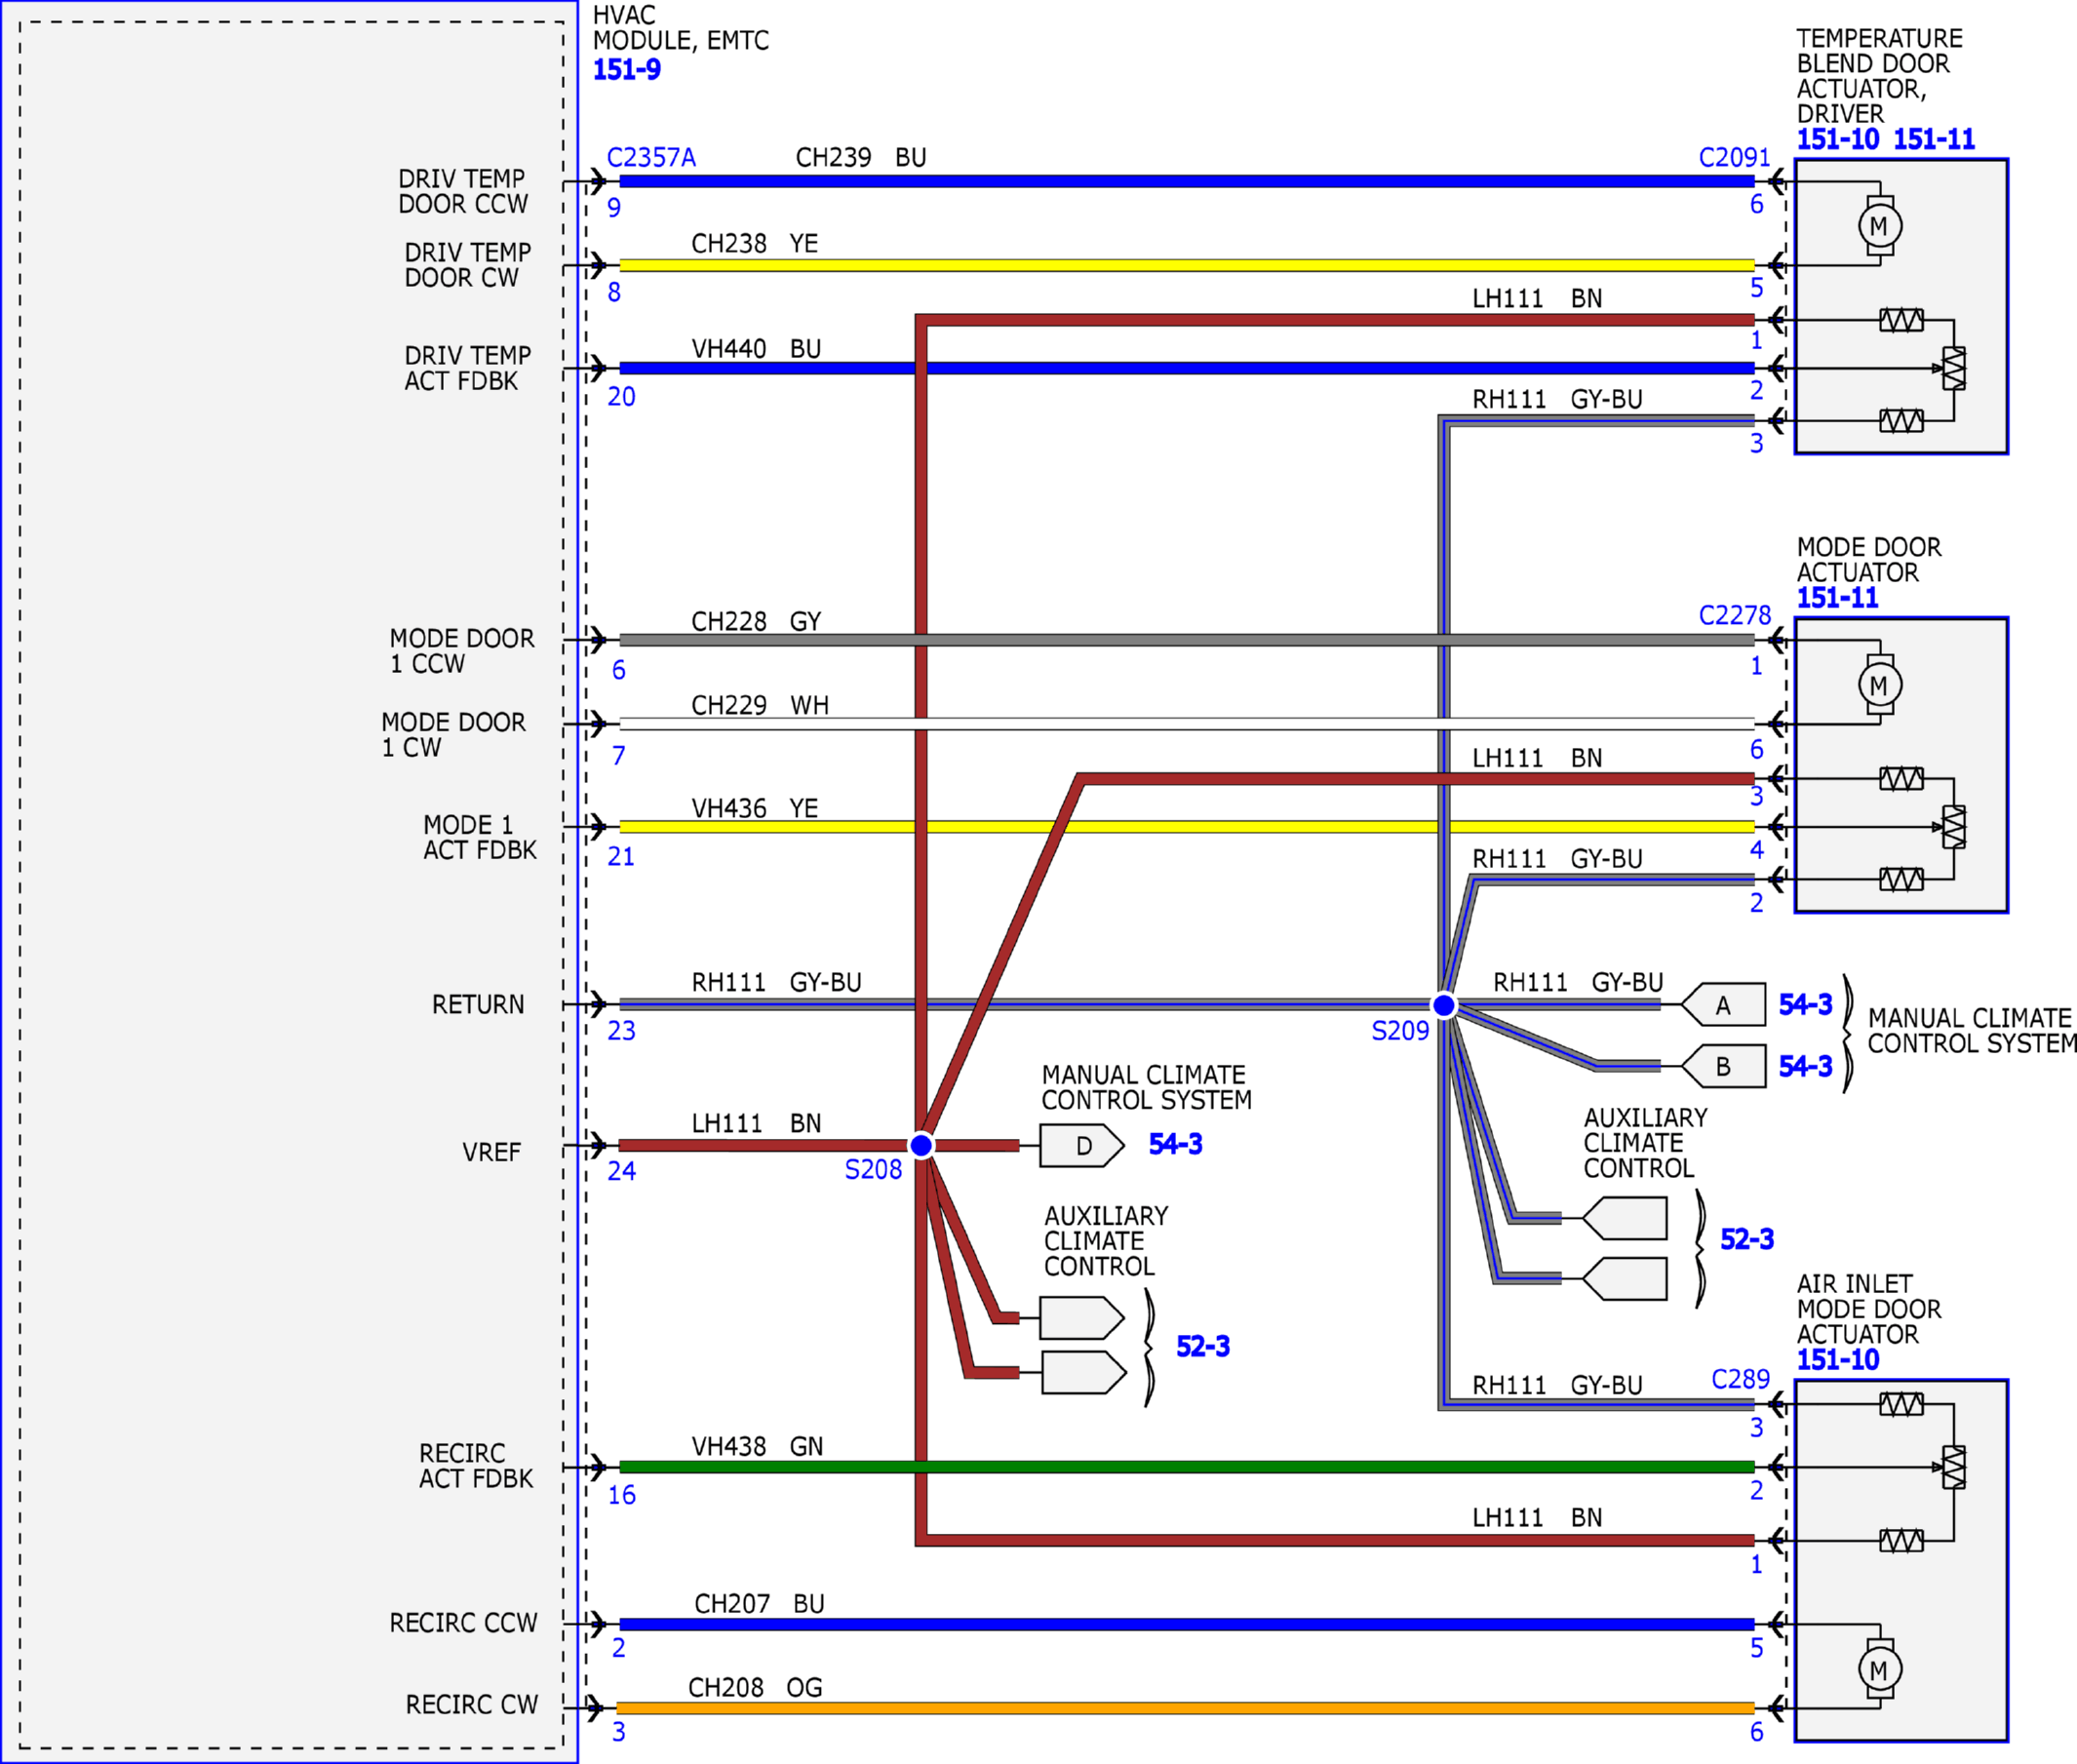Click the CH238 YE wire label
2077x1764 pixels.
point(755,244)
